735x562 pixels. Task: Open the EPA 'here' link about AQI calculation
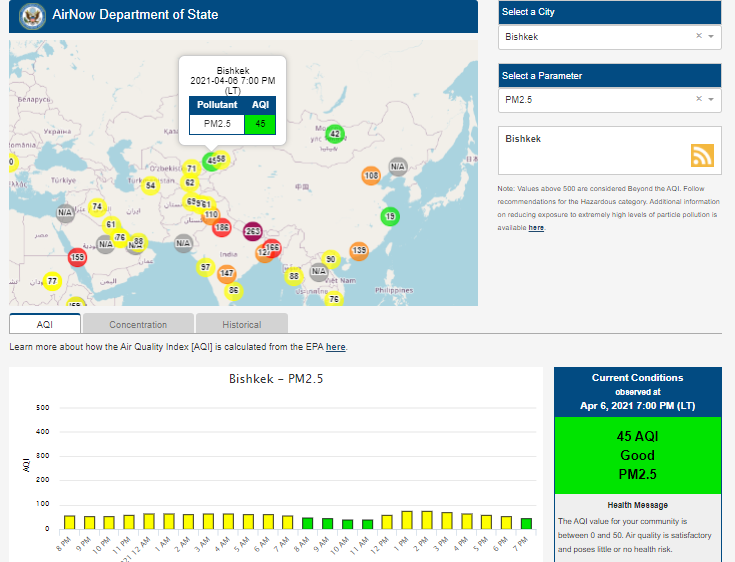[336, 347]
